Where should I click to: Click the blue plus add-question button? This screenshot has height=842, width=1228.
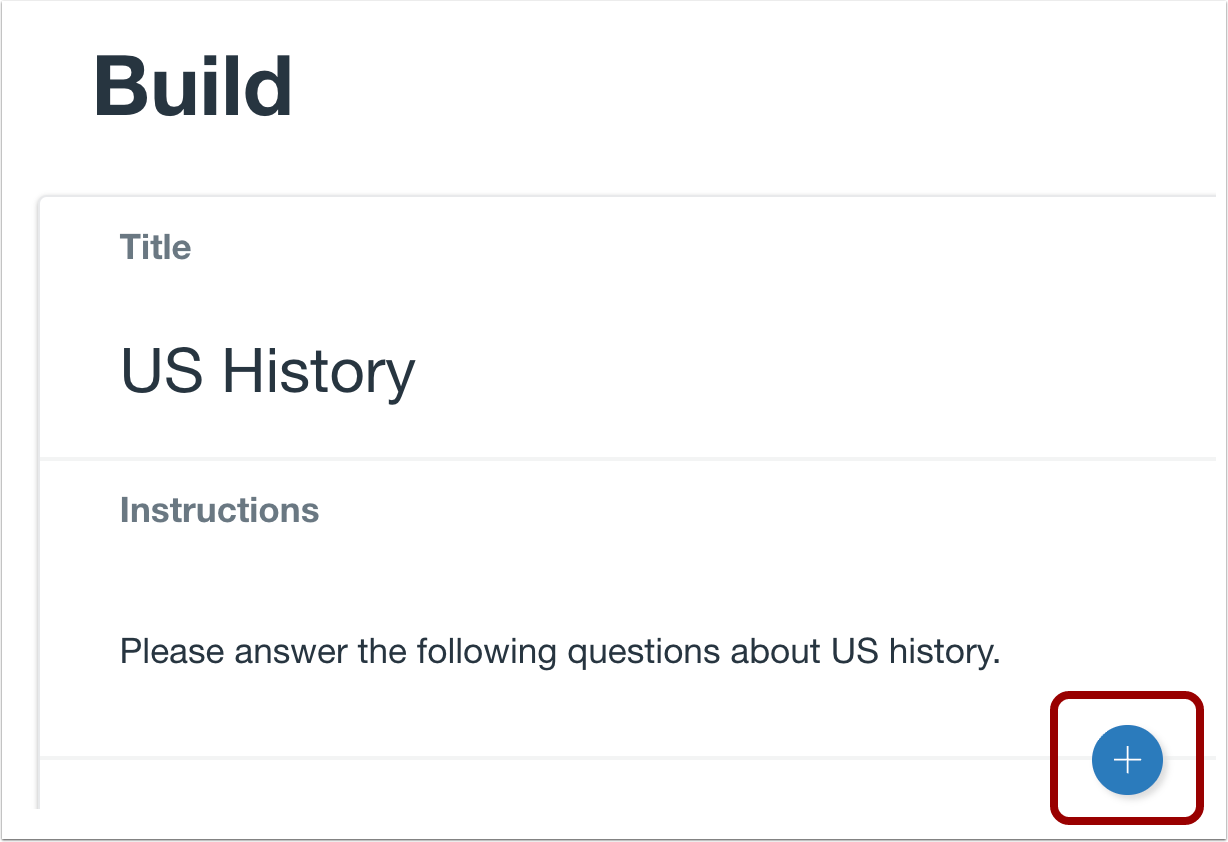[x=1127, y=760]
